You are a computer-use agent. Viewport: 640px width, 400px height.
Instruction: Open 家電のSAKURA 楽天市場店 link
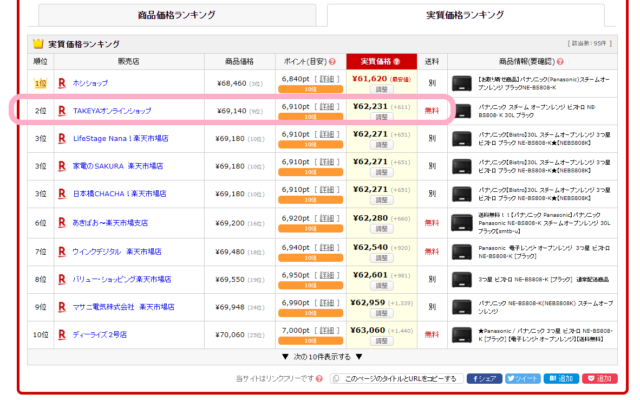(x=118, y=167)
